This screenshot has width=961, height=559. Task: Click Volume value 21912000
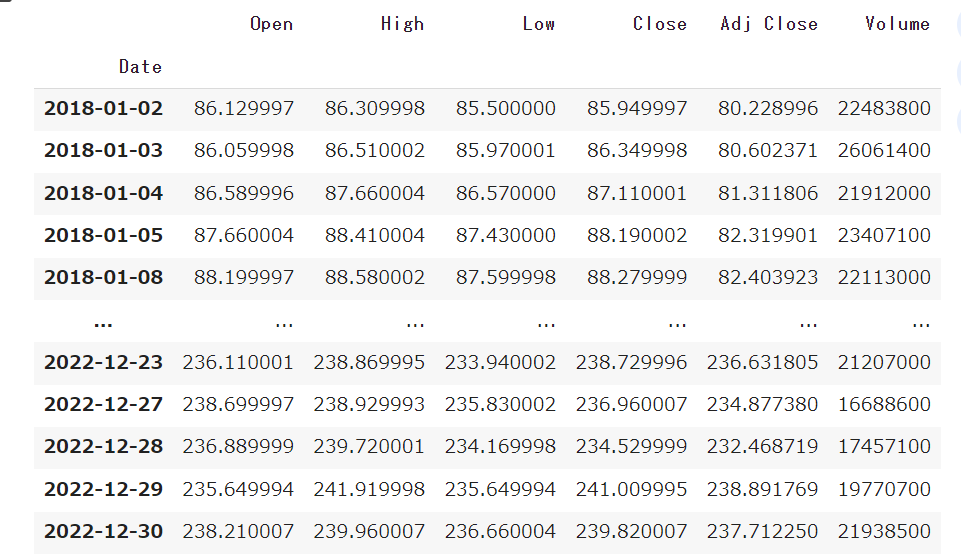(884, 194)
